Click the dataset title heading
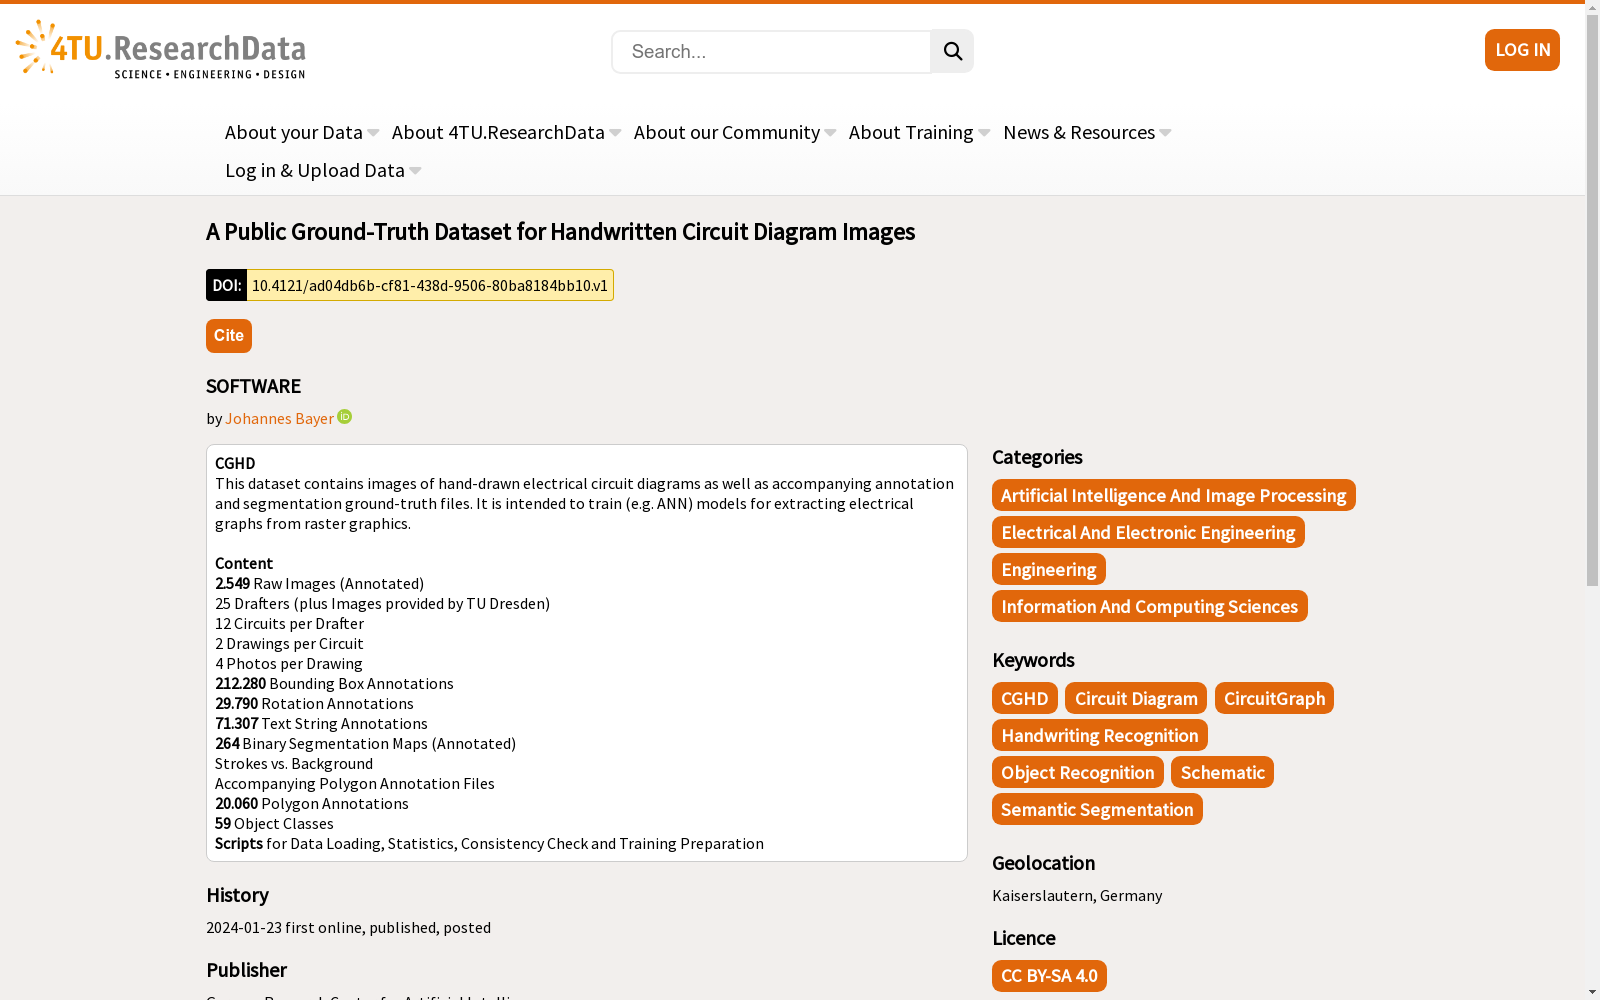This screenshot has height=1000, width=1600. click(560, 232)
